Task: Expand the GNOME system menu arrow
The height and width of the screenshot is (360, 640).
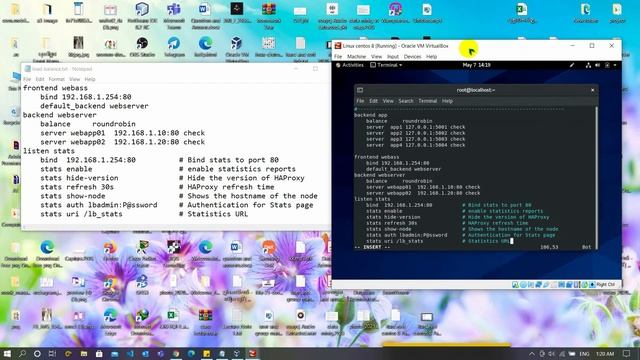Action: pos(615,65)
